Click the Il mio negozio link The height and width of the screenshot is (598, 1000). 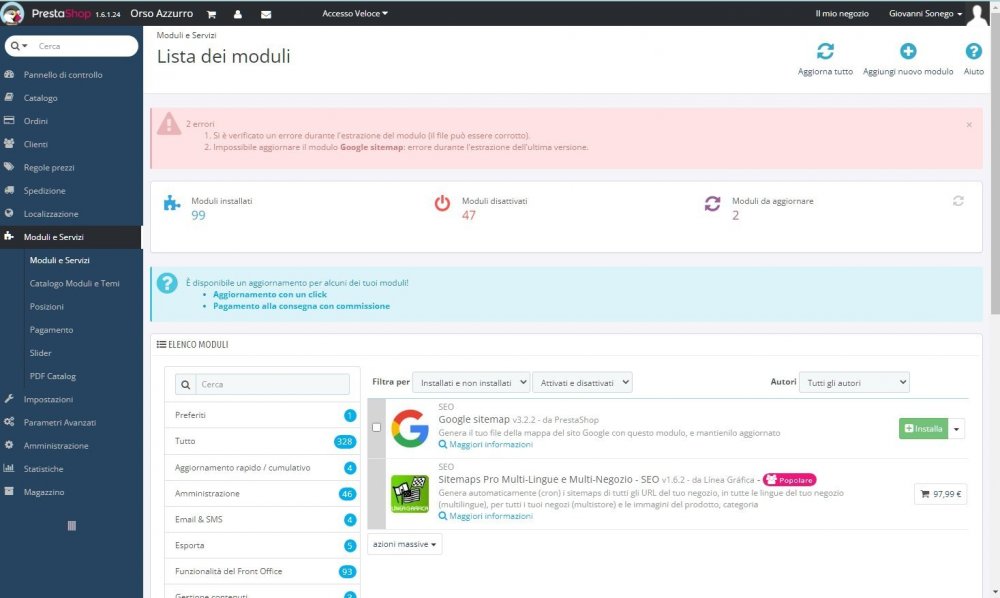coord(842,13)
